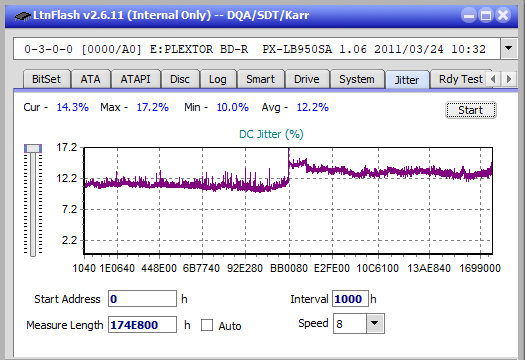
Task: Select the System tab
Action: click(357, 79)
